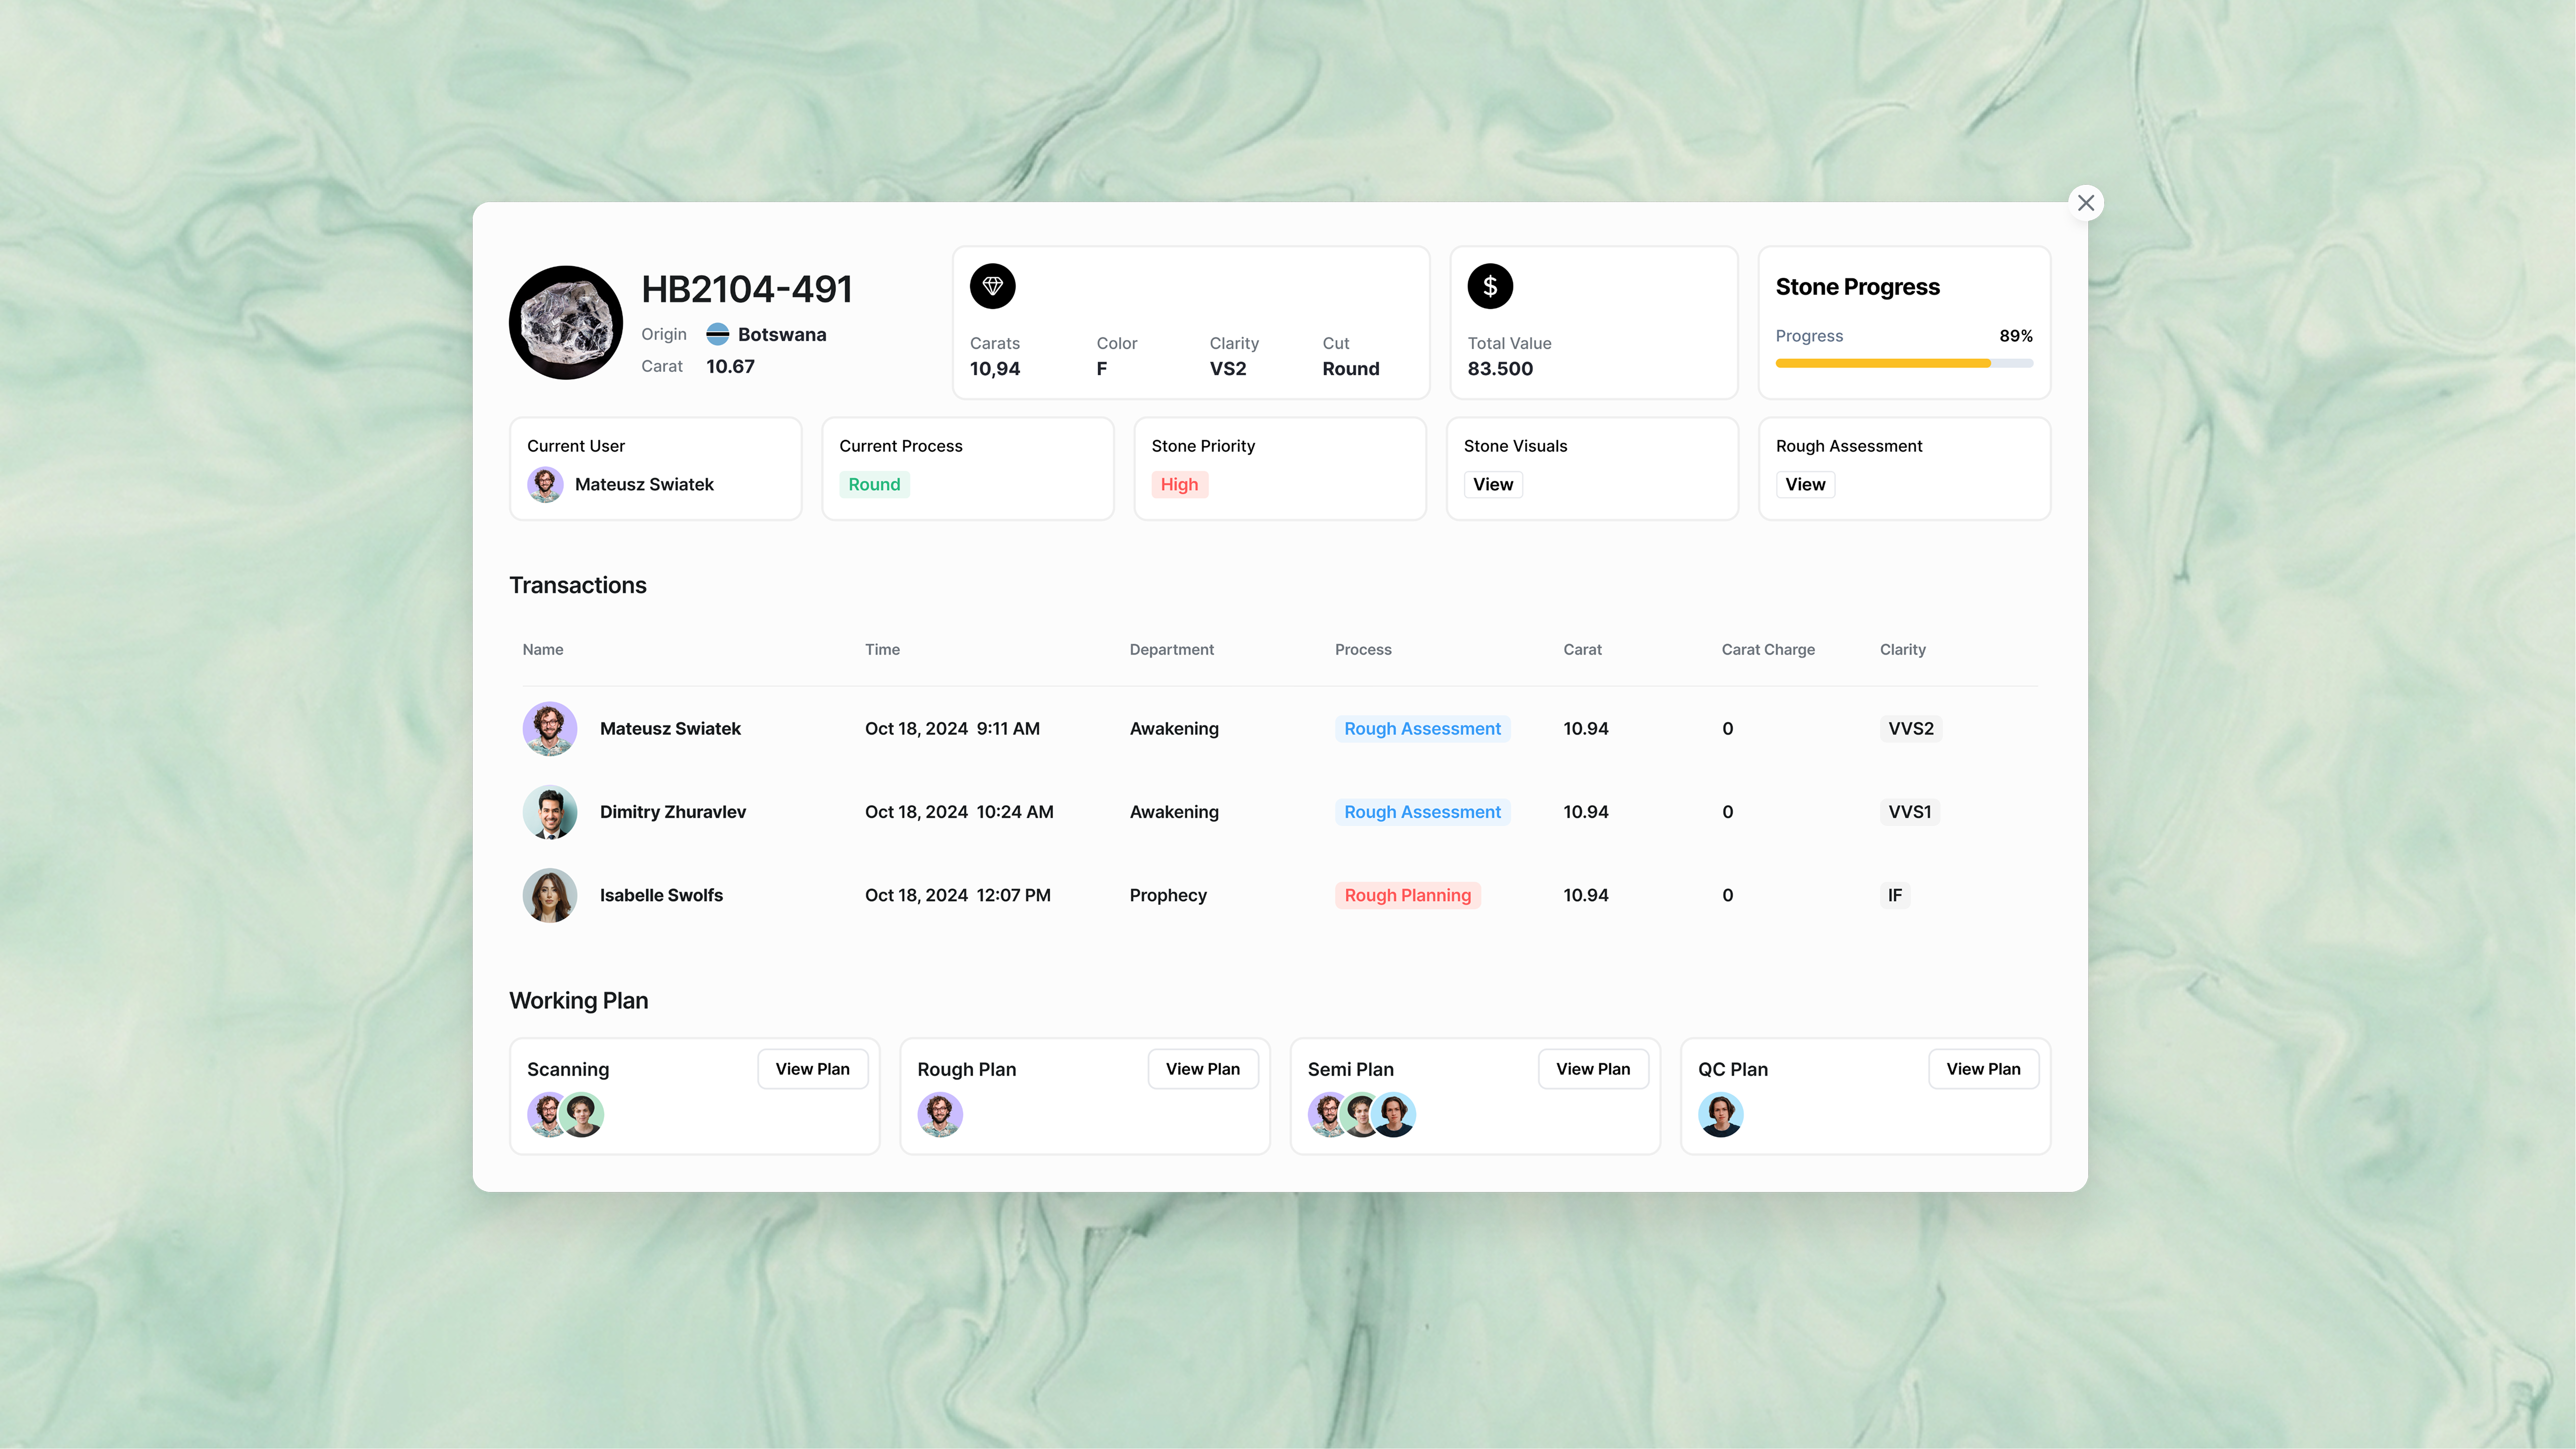The height and width of the screenshot is (1449, 2576).
Task: Click the Cut value Round
Action: click(x=1350, y=369)
